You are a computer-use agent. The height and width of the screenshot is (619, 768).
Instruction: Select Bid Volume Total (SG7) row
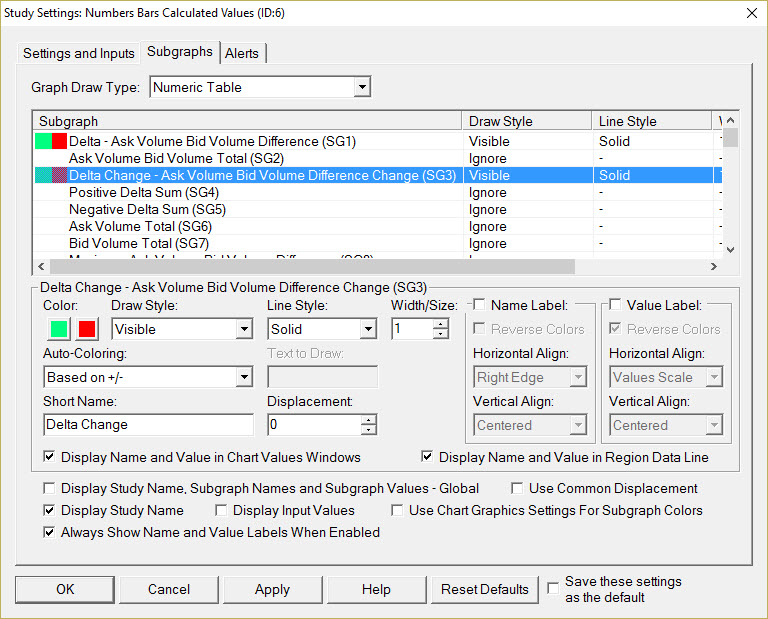tap(377, 243)
